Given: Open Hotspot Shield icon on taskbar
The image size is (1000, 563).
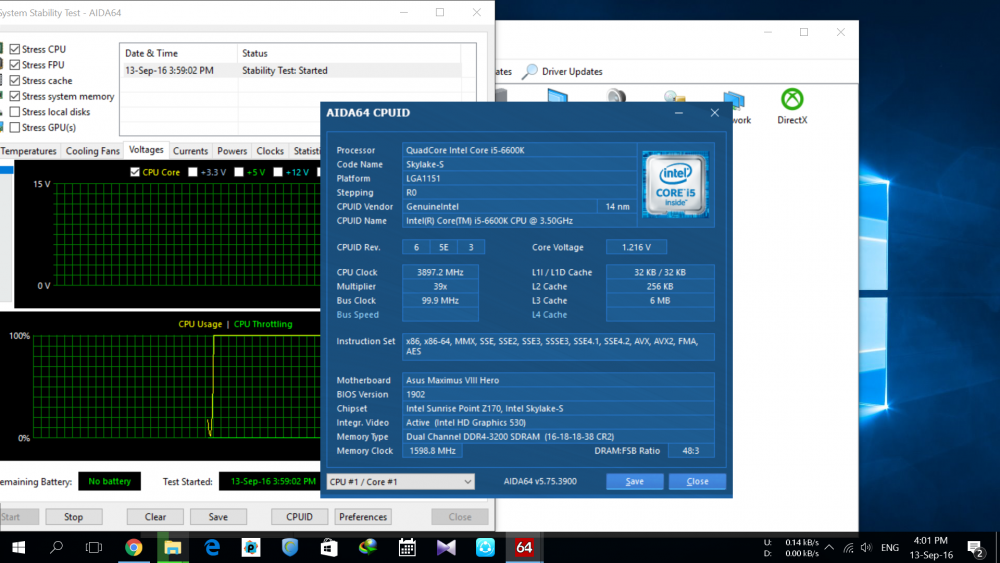Looking at the screenshot, I should point(290,547).
